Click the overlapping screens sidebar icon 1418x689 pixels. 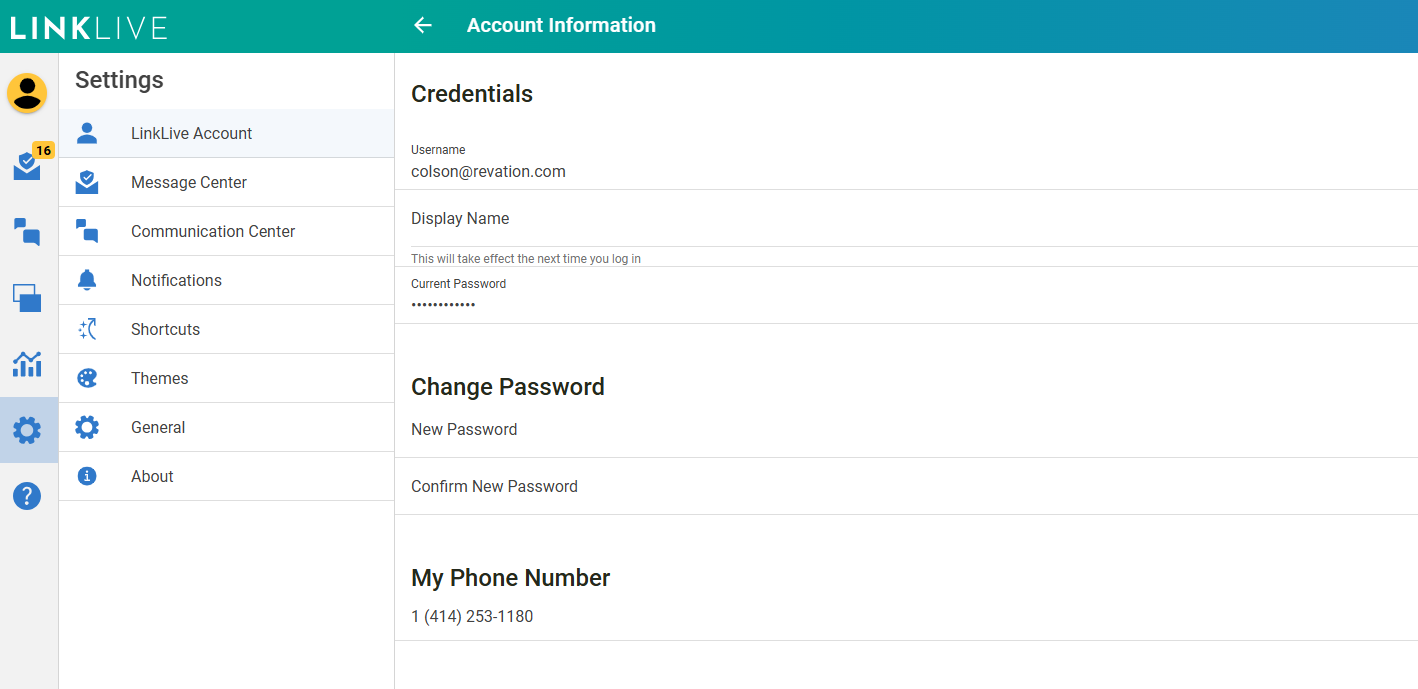pyautogui.click(x=27, y=298)
